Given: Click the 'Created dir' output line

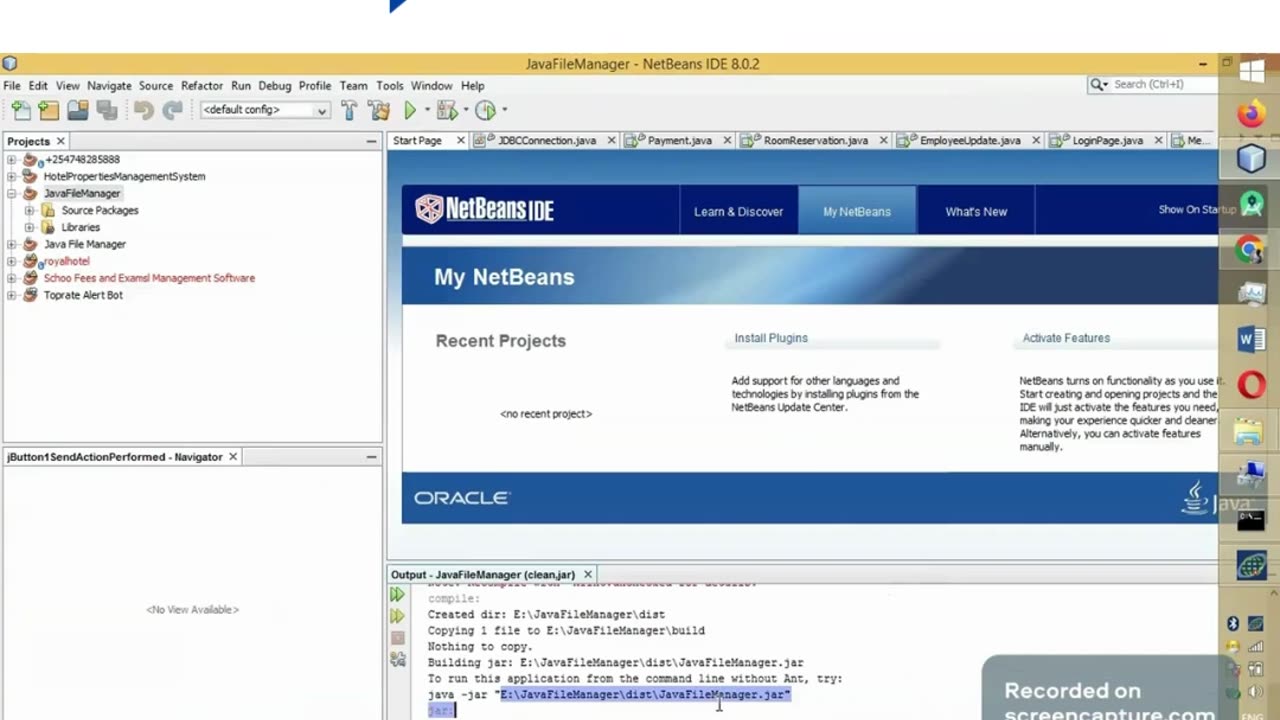Looking at the screenshot, I should pos(546,615).
